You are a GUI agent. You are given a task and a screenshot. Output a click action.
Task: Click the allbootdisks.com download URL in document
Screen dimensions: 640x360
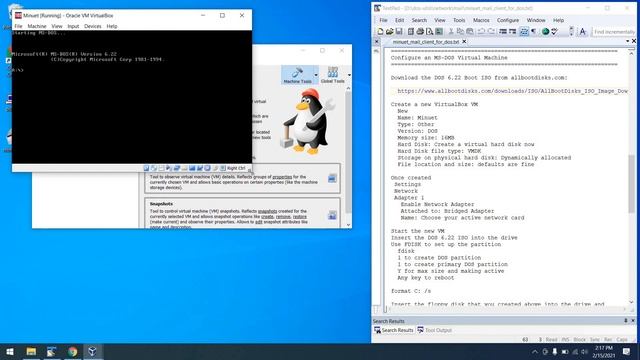512,91
